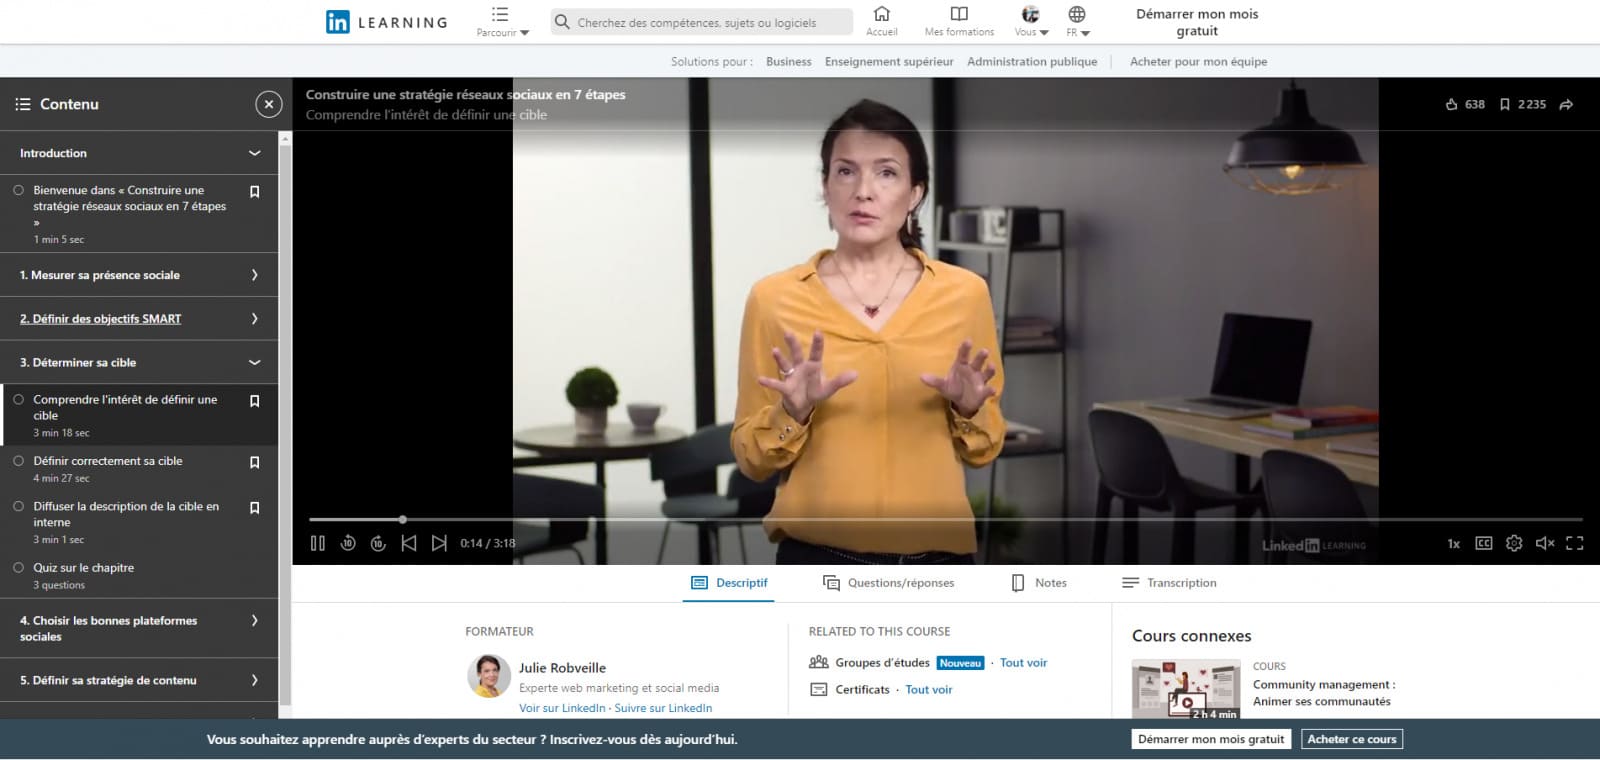Screen dimensions: 1600x760
Task: Unmute the video volume
Action: click(x=1545, y=543)
